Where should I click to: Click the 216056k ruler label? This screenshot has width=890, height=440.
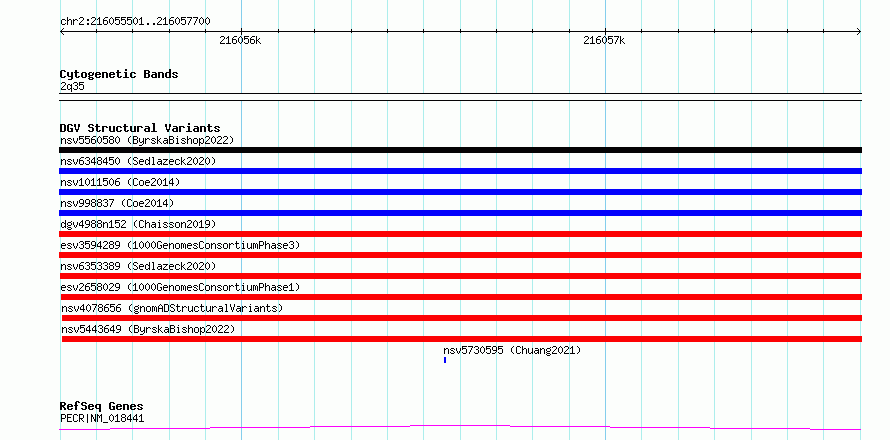click(x=240, y=40)
